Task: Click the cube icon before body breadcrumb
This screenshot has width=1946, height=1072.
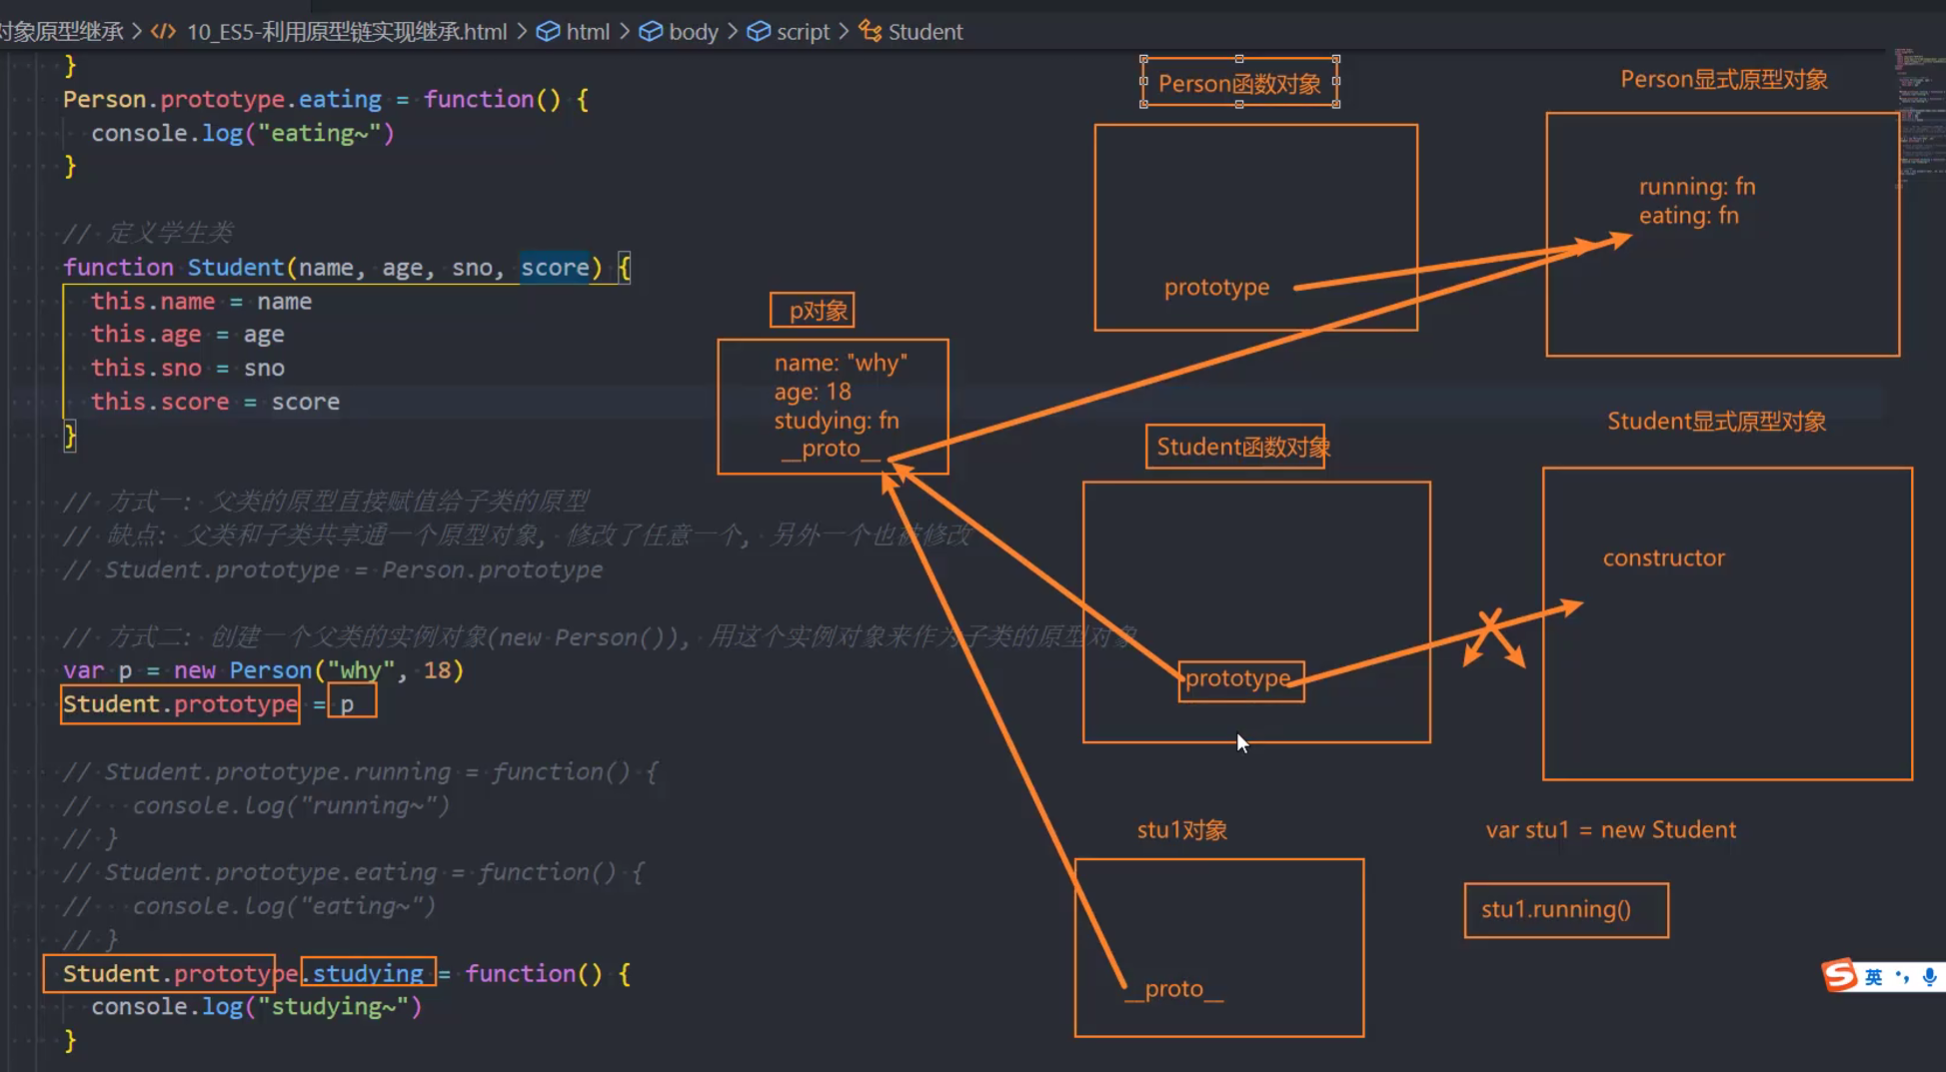Action: click(650, 32)
